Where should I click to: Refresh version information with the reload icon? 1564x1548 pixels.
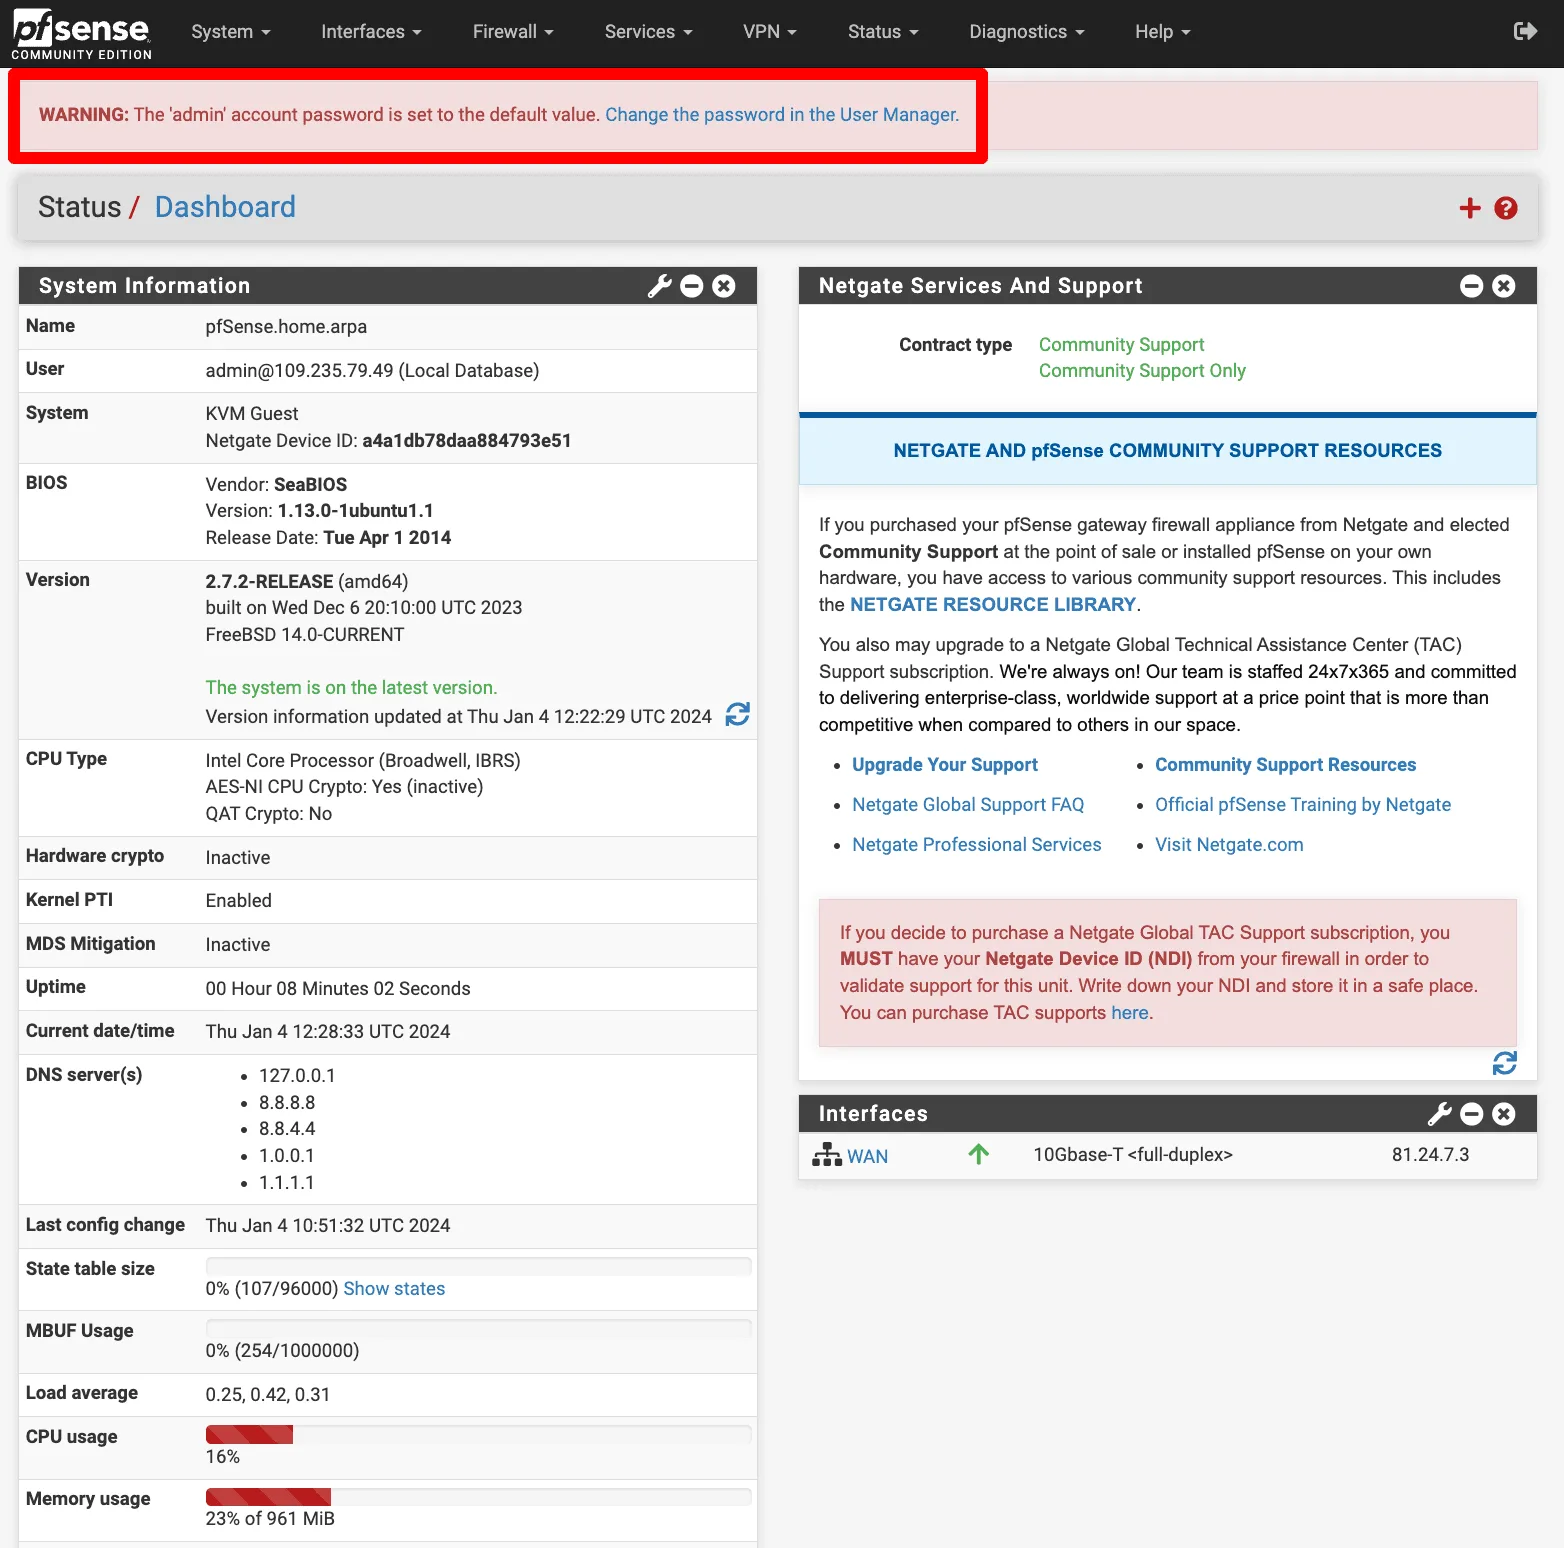point(737,714)
